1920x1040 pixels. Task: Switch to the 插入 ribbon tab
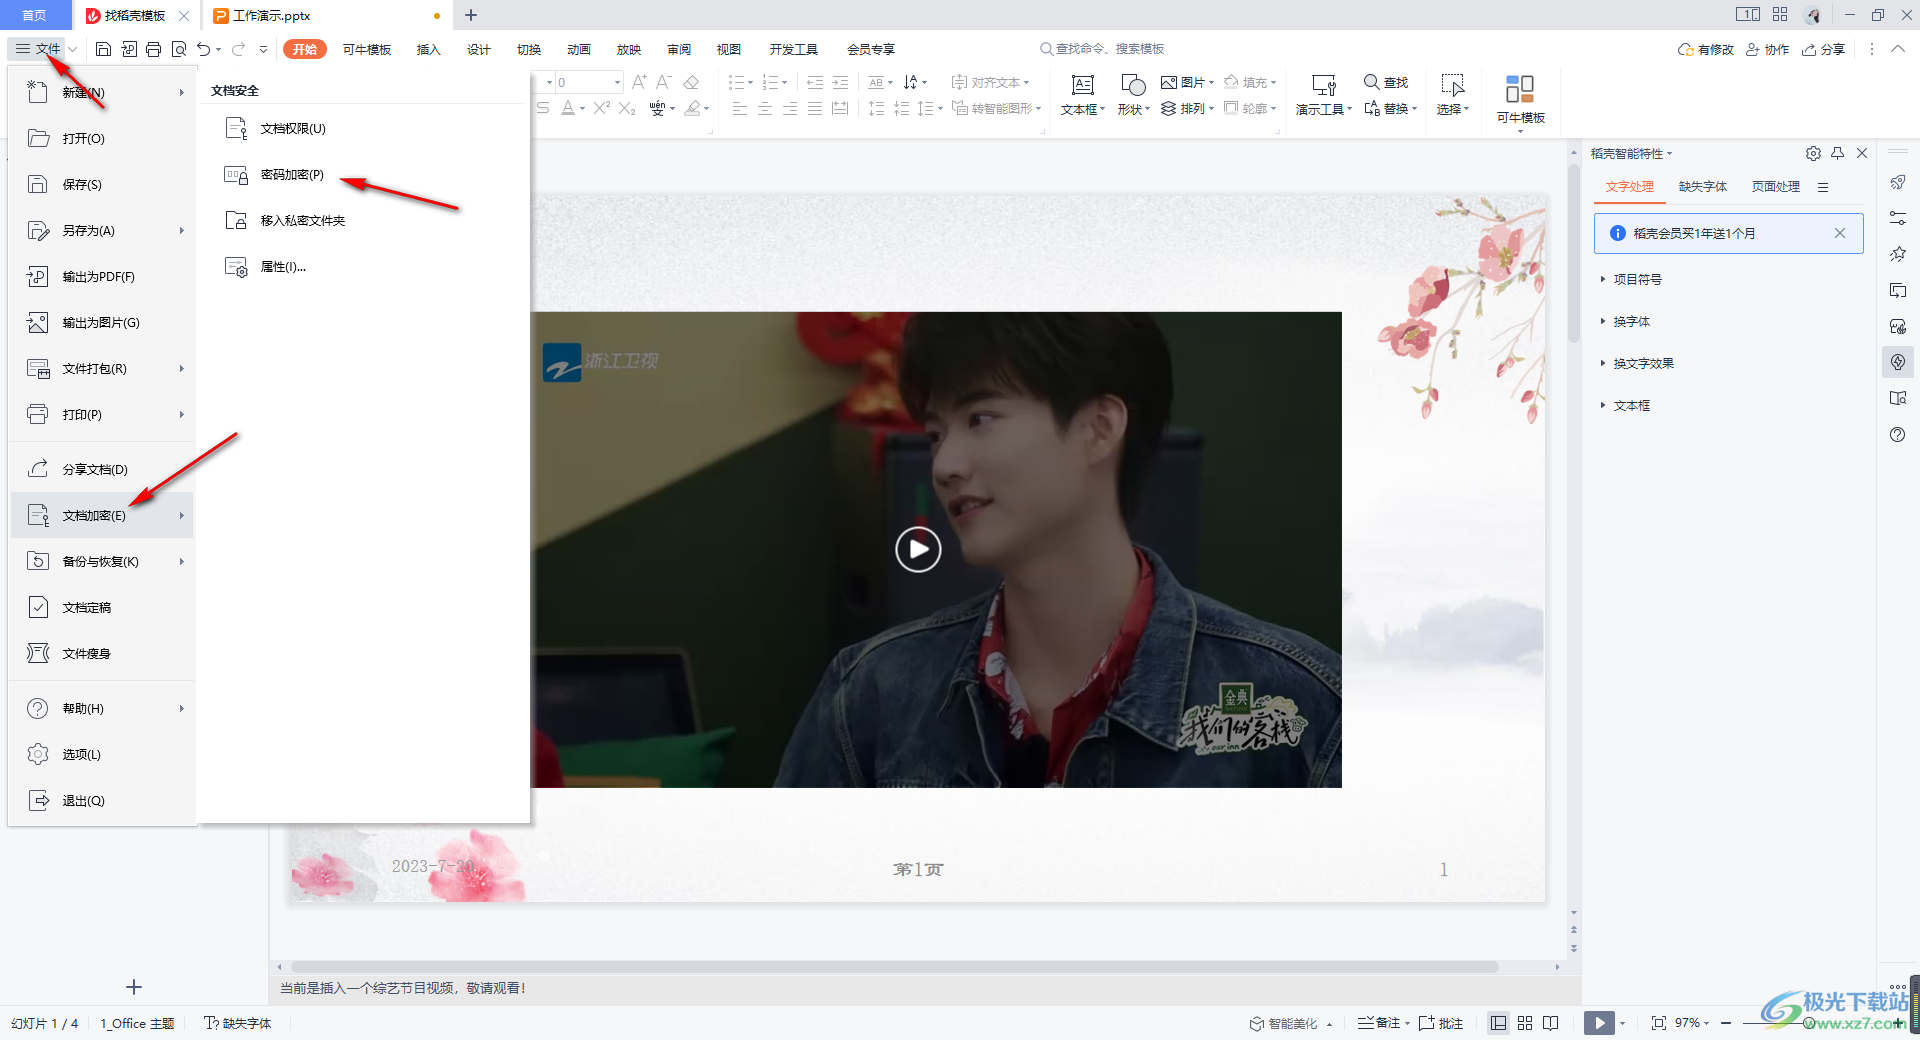(x=428, y=49)
